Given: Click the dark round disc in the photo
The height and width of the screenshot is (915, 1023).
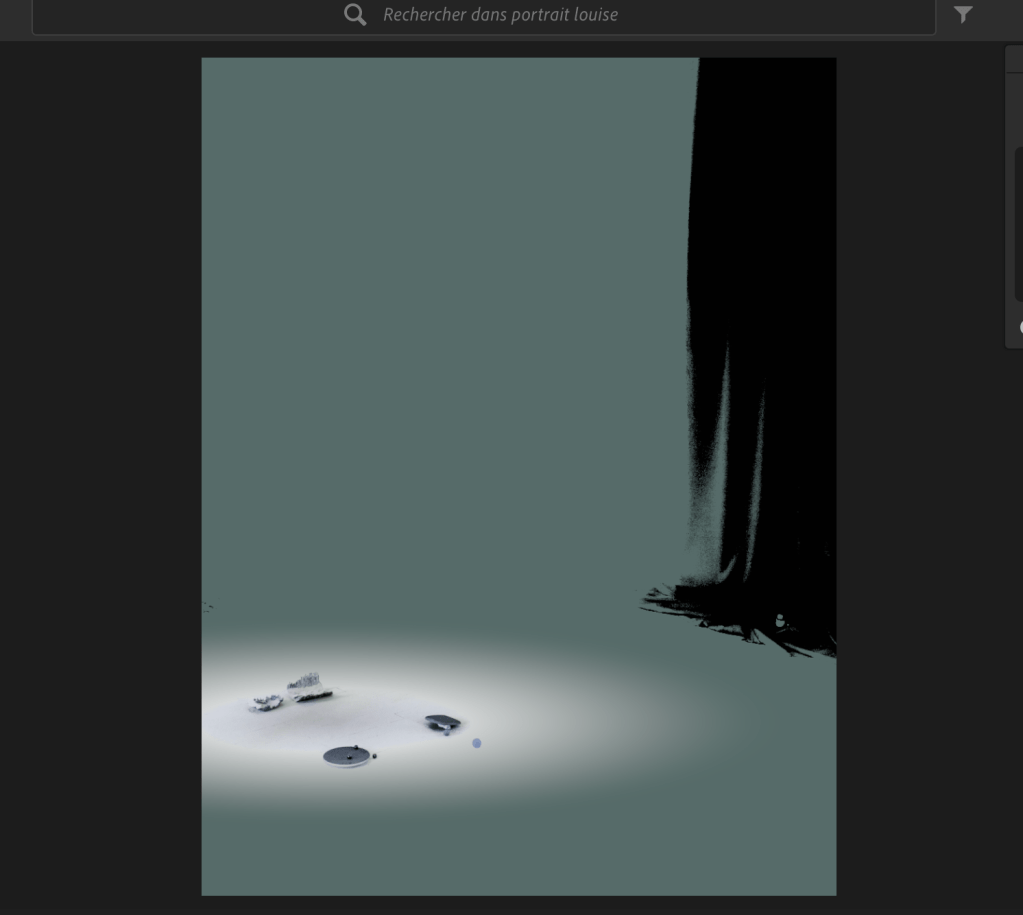Looking at the screenshot, I should (346, 756).
